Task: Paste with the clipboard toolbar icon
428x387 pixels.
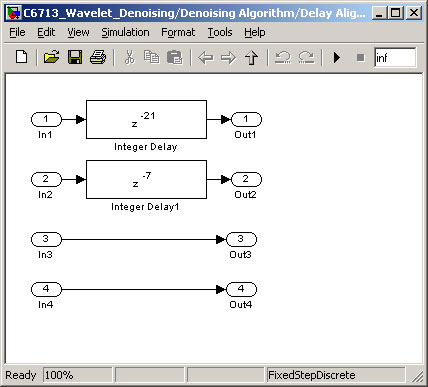Action: 174,57
